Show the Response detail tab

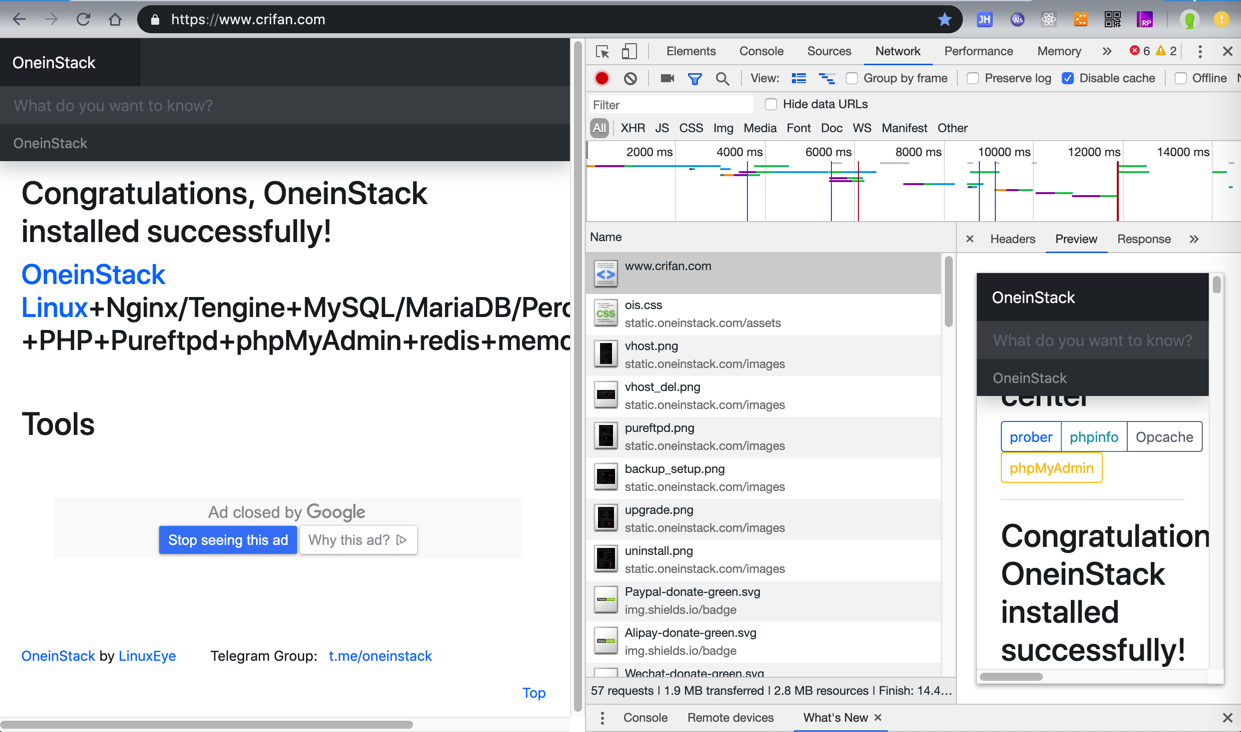tap(1143, 239)
